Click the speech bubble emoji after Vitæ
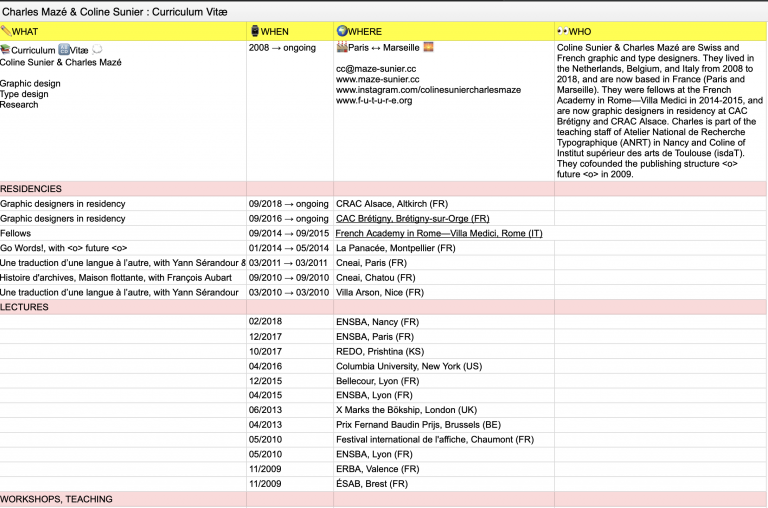The height and width of the screenshot is (508, 768). pyautogui.click(x=97, y=49)
